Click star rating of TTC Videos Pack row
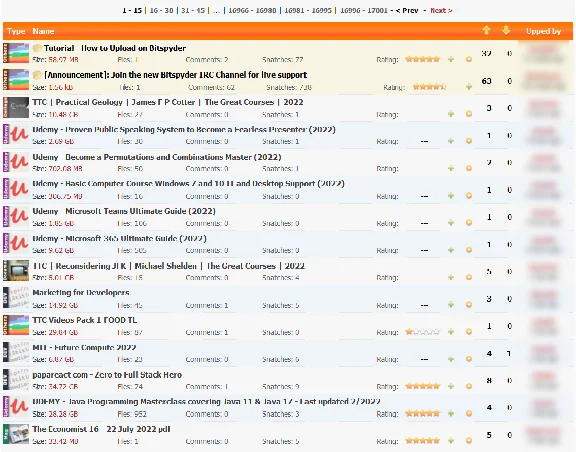576x452 pixels. (x=422, y=332)
